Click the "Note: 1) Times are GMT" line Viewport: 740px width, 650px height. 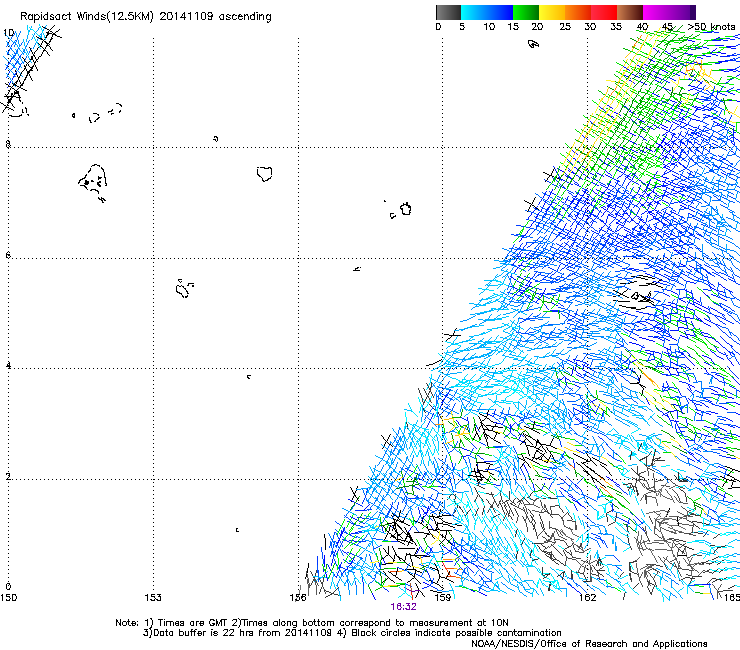click(312, 623)
